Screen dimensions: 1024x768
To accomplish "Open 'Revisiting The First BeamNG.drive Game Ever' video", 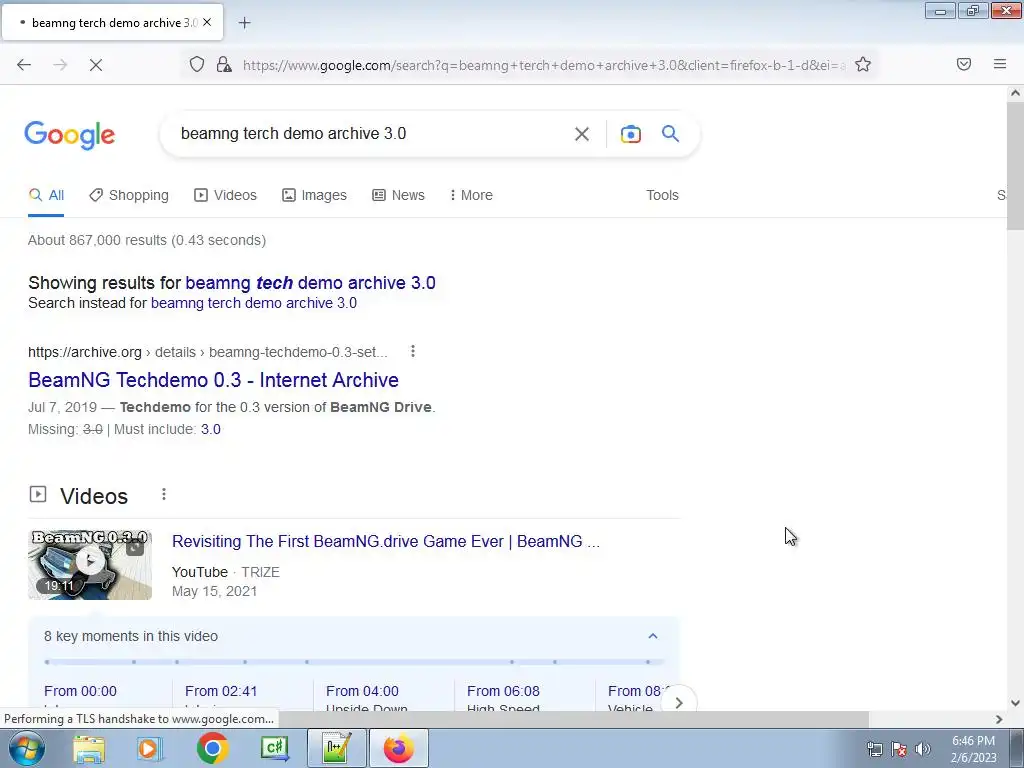I will tap(386, 541).
